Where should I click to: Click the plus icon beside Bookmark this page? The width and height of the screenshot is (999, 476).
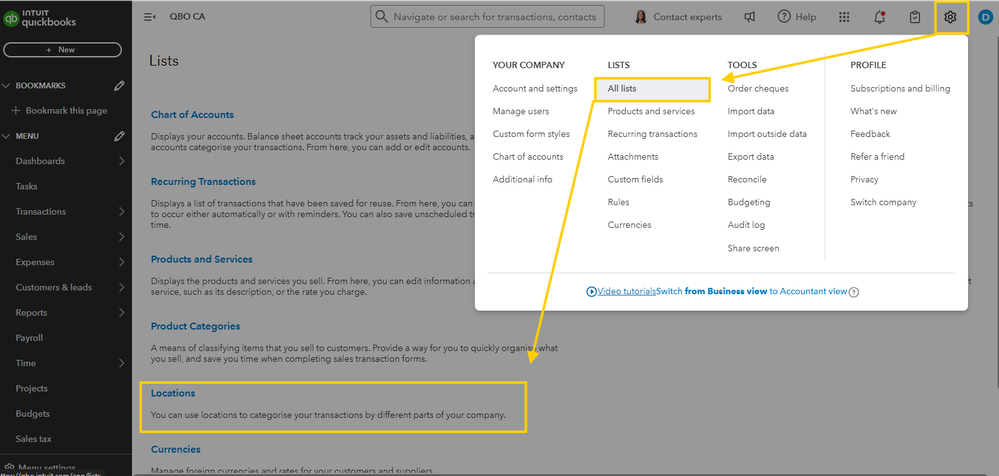point(17,111)
